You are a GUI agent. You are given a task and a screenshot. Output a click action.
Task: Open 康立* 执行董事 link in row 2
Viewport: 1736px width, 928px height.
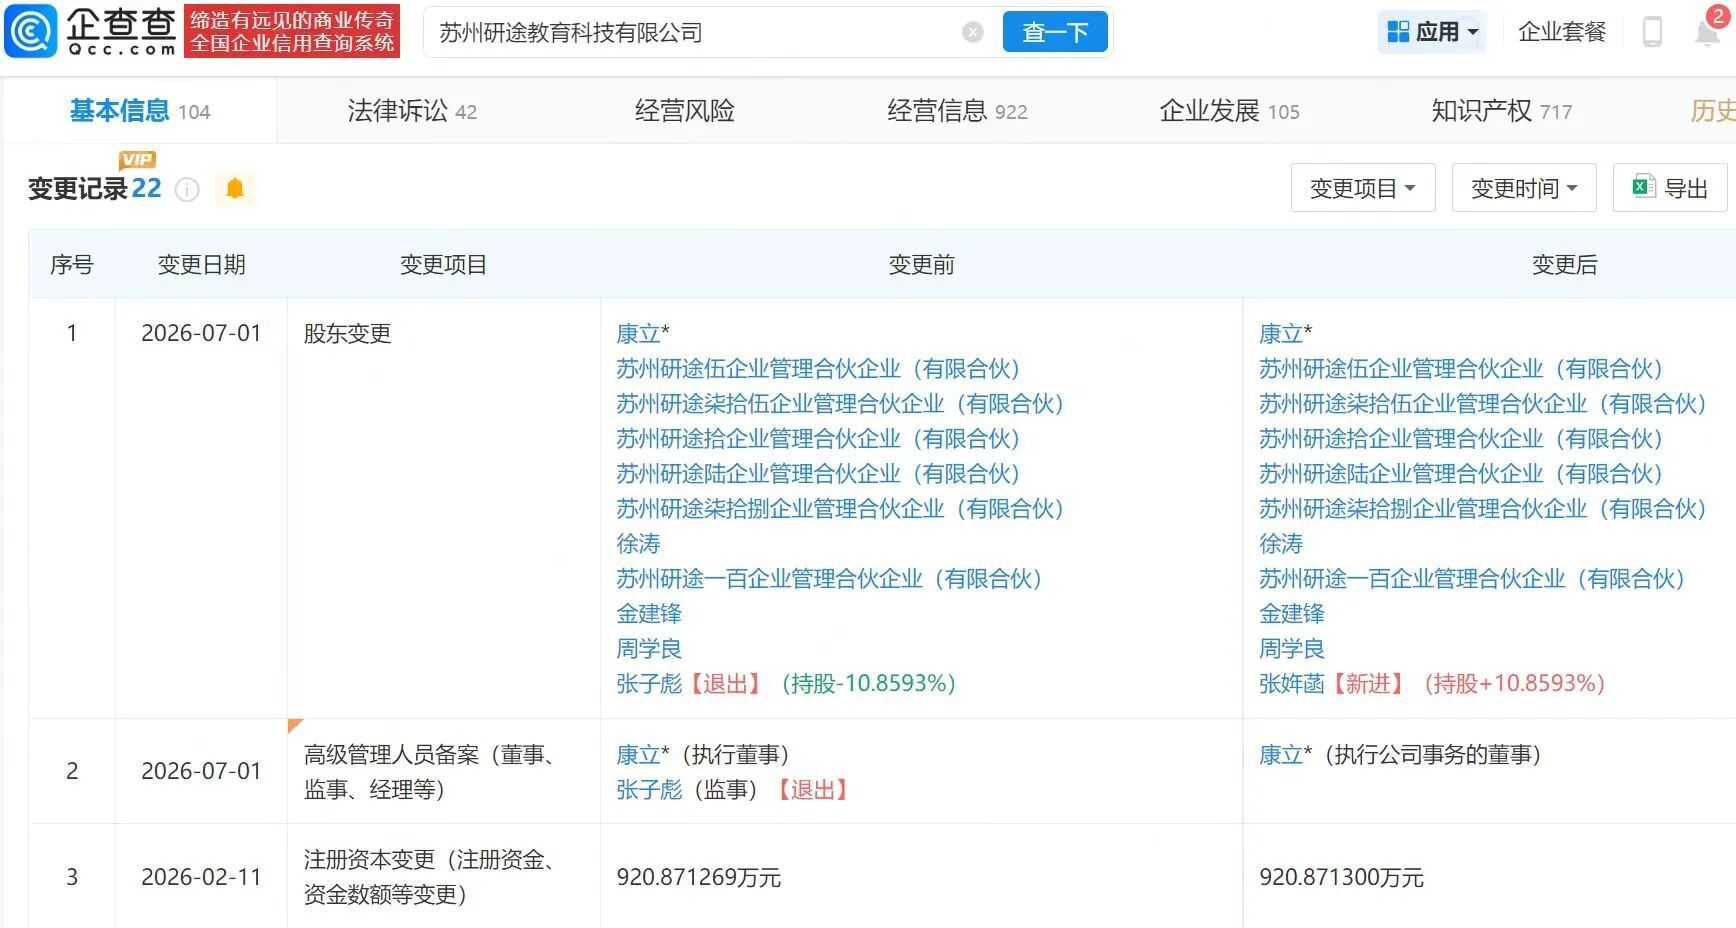tap(643, 755)
